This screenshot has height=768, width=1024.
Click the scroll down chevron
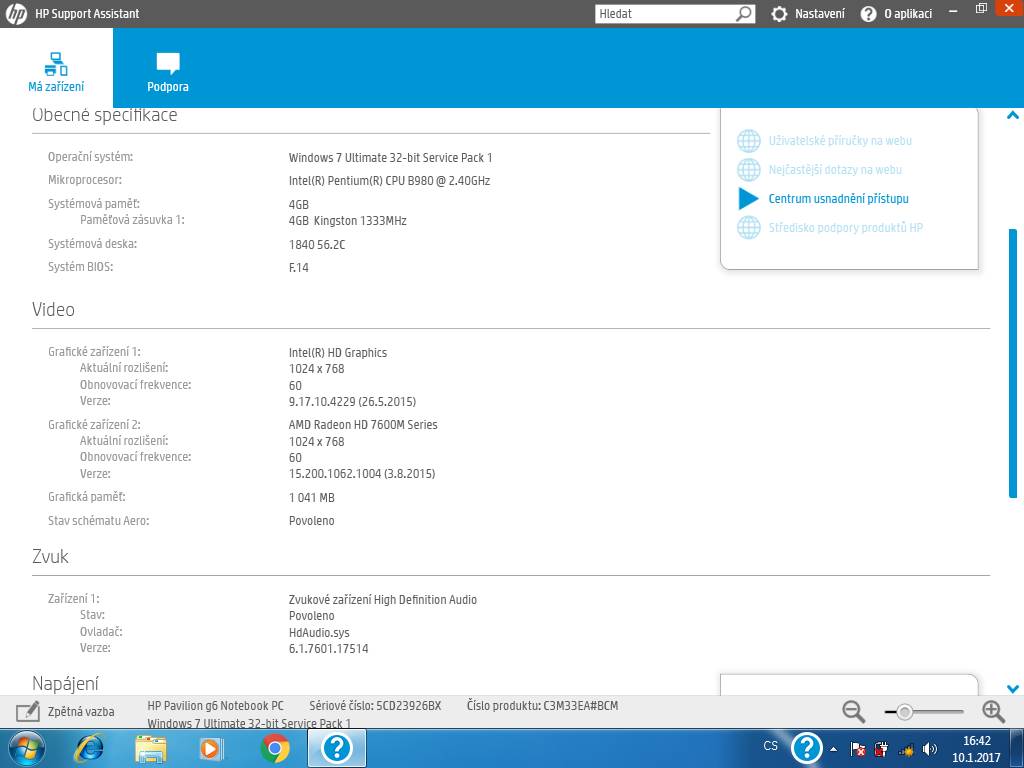1012,688
